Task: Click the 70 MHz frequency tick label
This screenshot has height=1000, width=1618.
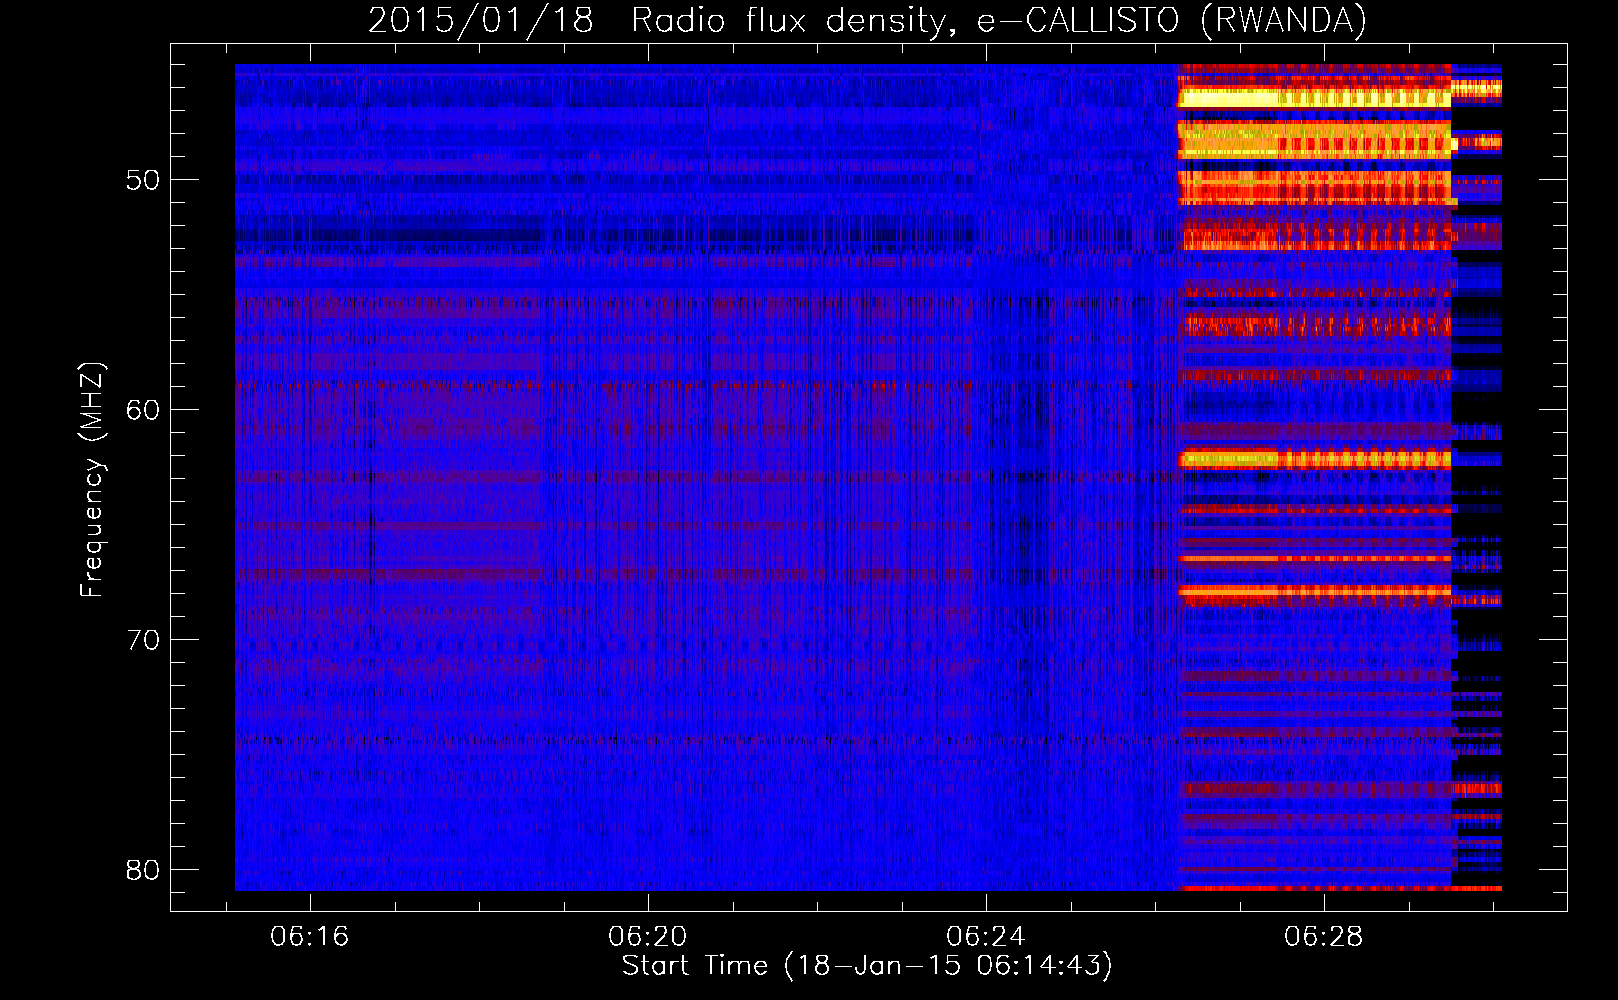Action: (x=143, y=640)
